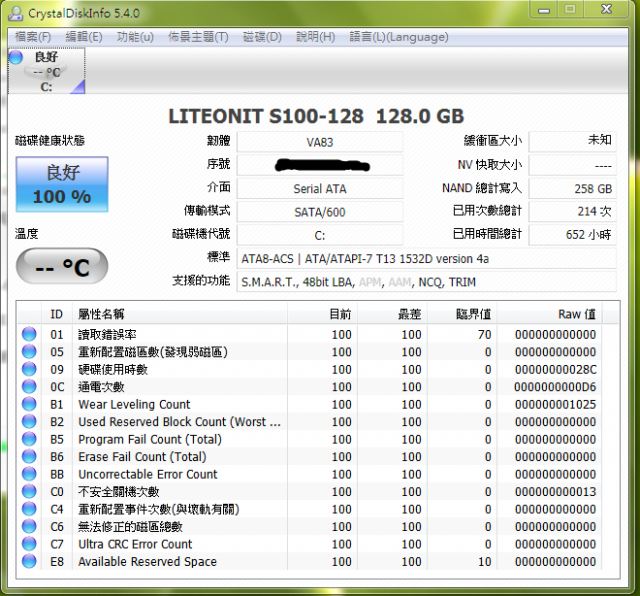This screenshot has height=596, width=640.
Task: Click the buffer size value 未知
Action: click(573, 141)
